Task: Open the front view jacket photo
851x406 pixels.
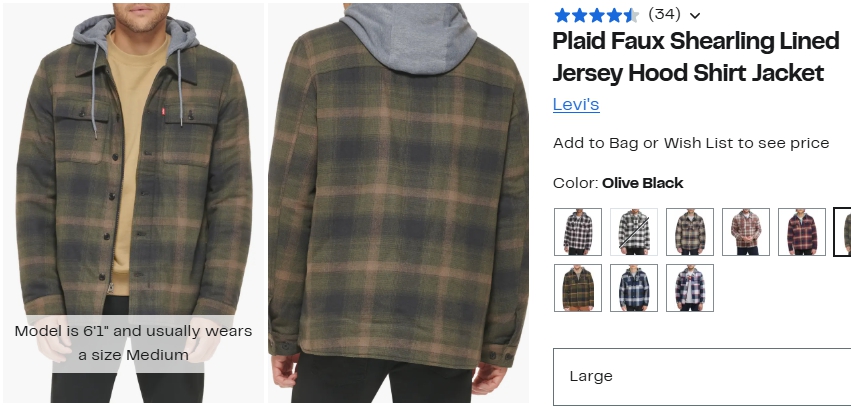Action: pos(134,203)
